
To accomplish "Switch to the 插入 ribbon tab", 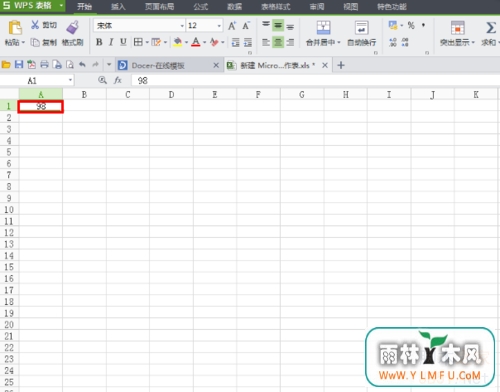I will point(118,7).
